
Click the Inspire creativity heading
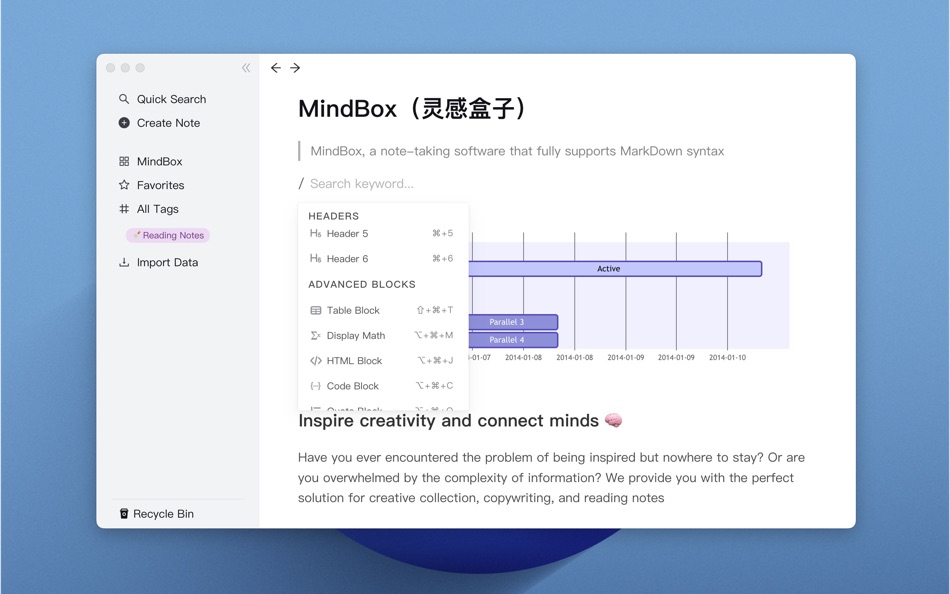[460, 421]
